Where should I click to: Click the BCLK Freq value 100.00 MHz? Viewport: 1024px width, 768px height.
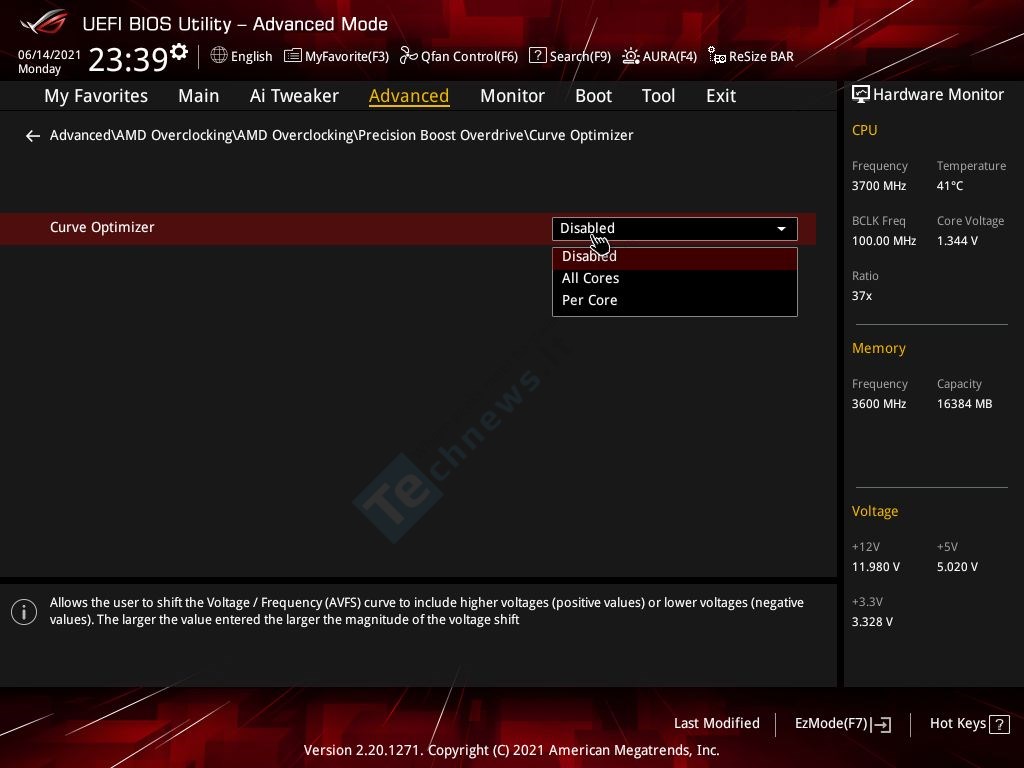[884, 241]
